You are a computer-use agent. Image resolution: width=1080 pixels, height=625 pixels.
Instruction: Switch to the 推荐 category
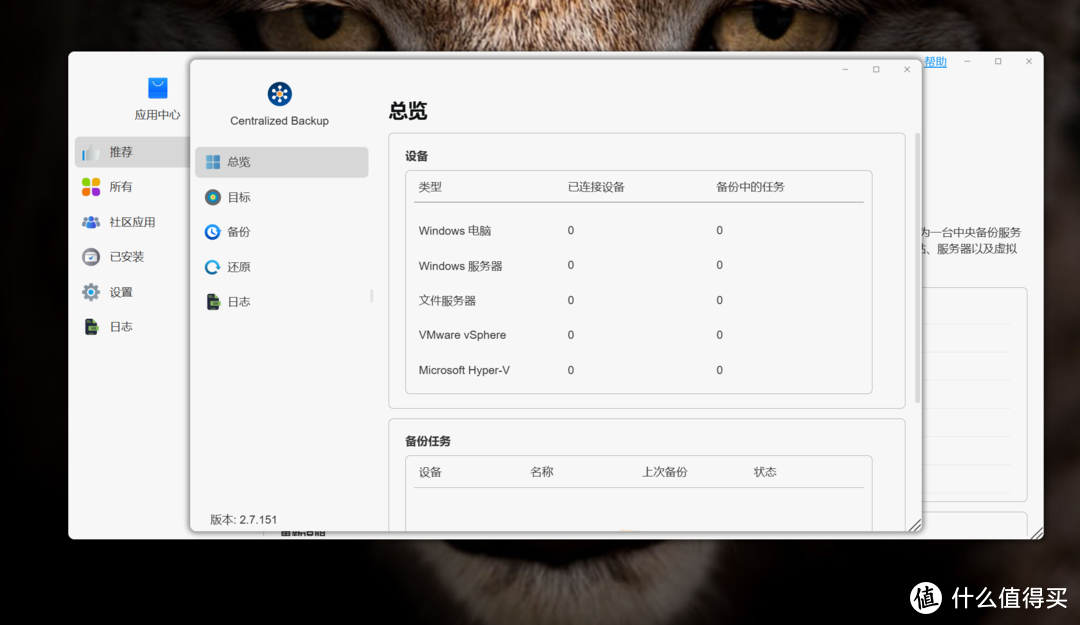[120, 151]
